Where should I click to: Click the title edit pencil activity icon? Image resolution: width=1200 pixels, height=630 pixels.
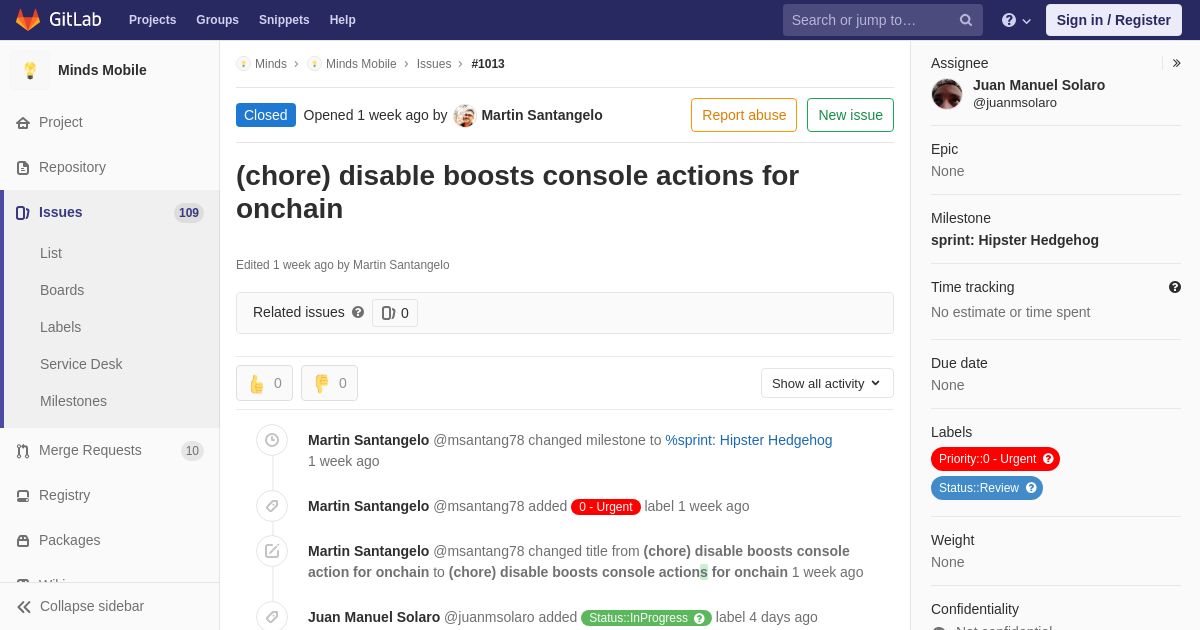tap(272, 551)
